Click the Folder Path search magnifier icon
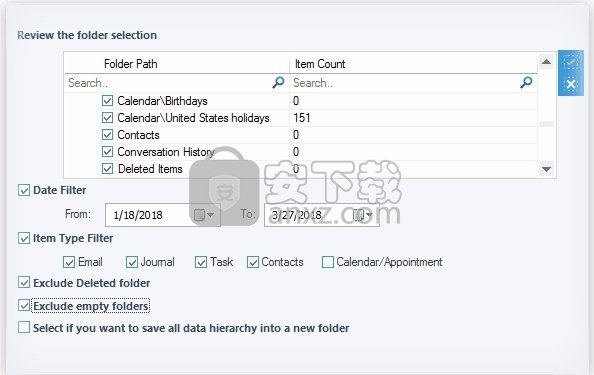The width and height of the screenshot is (594, 375). pos(278,82)
